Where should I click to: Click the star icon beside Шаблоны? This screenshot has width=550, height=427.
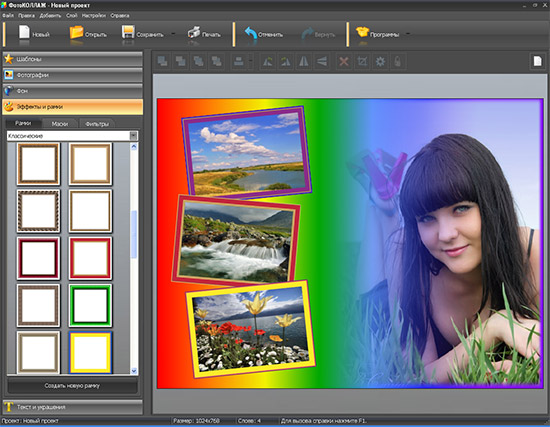[9, 59]
